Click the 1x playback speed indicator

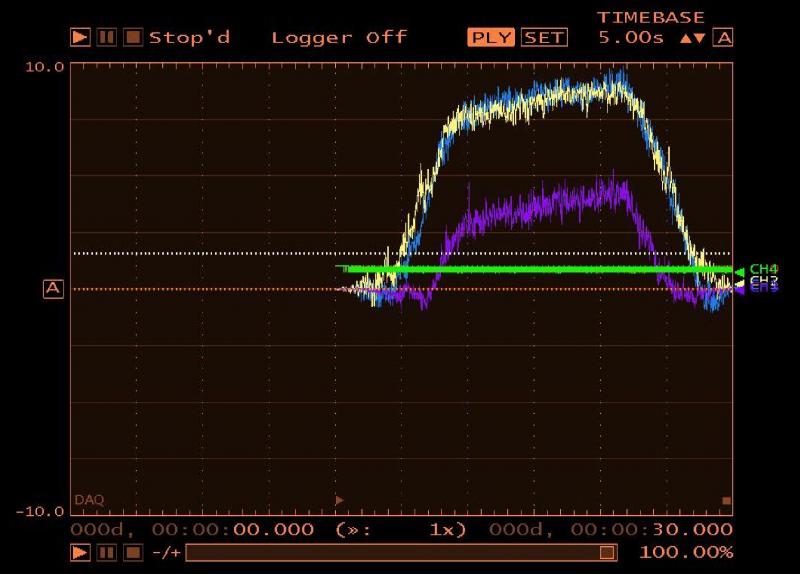[441, 529]
